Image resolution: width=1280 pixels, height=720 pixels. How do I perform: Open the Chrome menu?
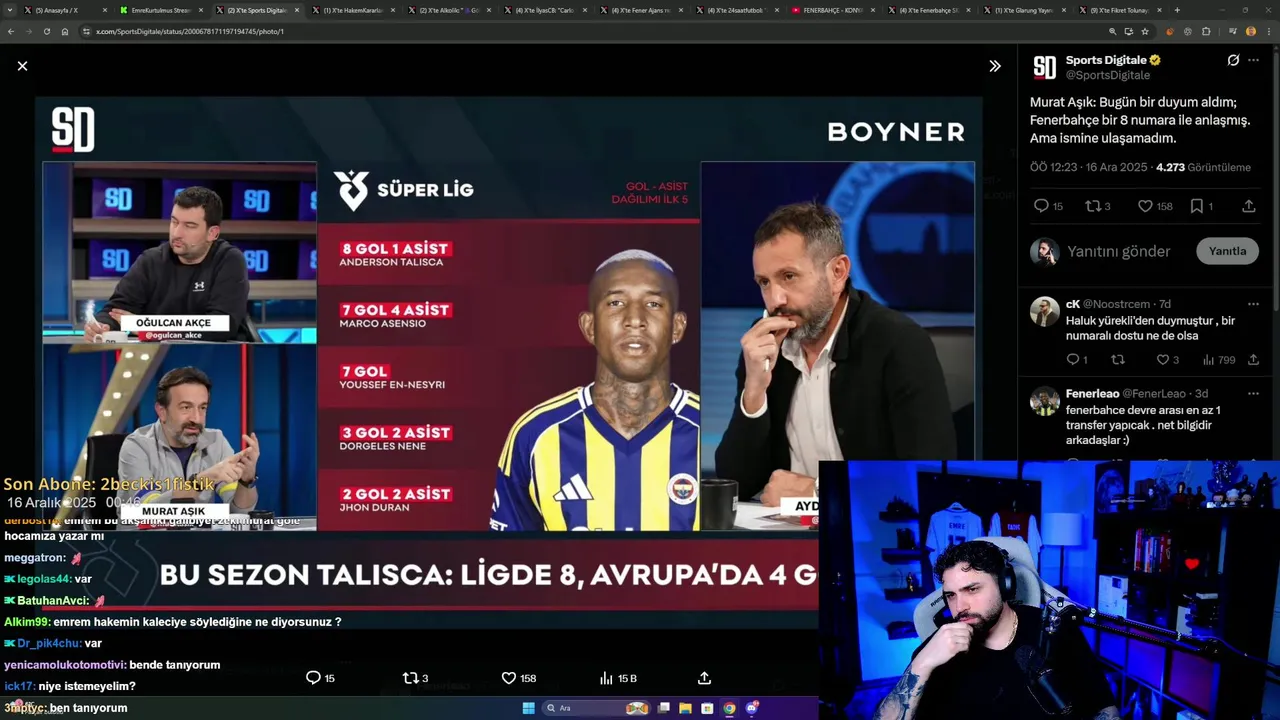(1270, 31)
